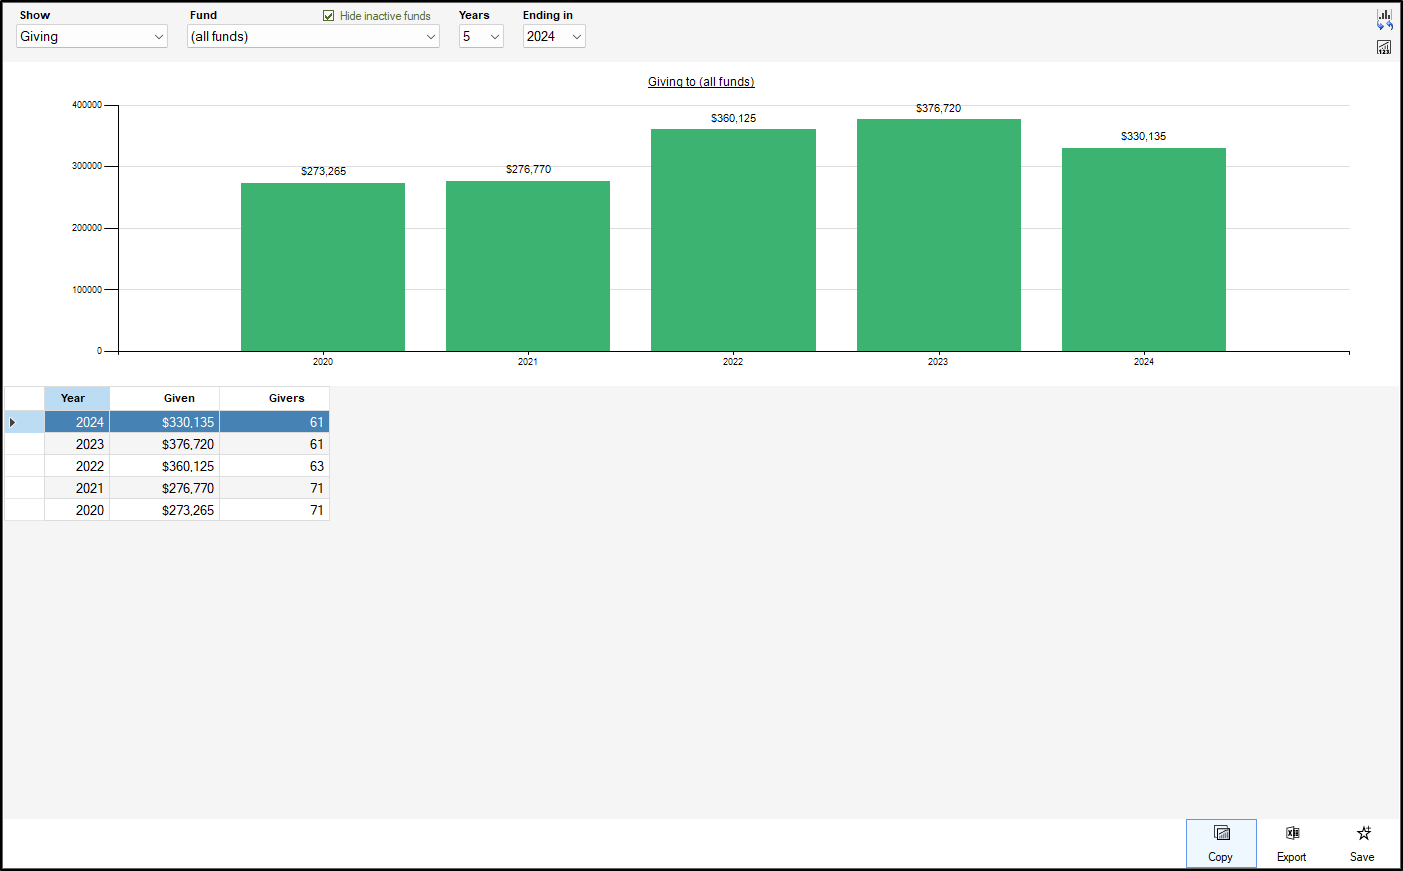Copy the chart using Copy button
This screenshot has height=871, width=1403.
pyautogui.click(x=1220, y=843)
